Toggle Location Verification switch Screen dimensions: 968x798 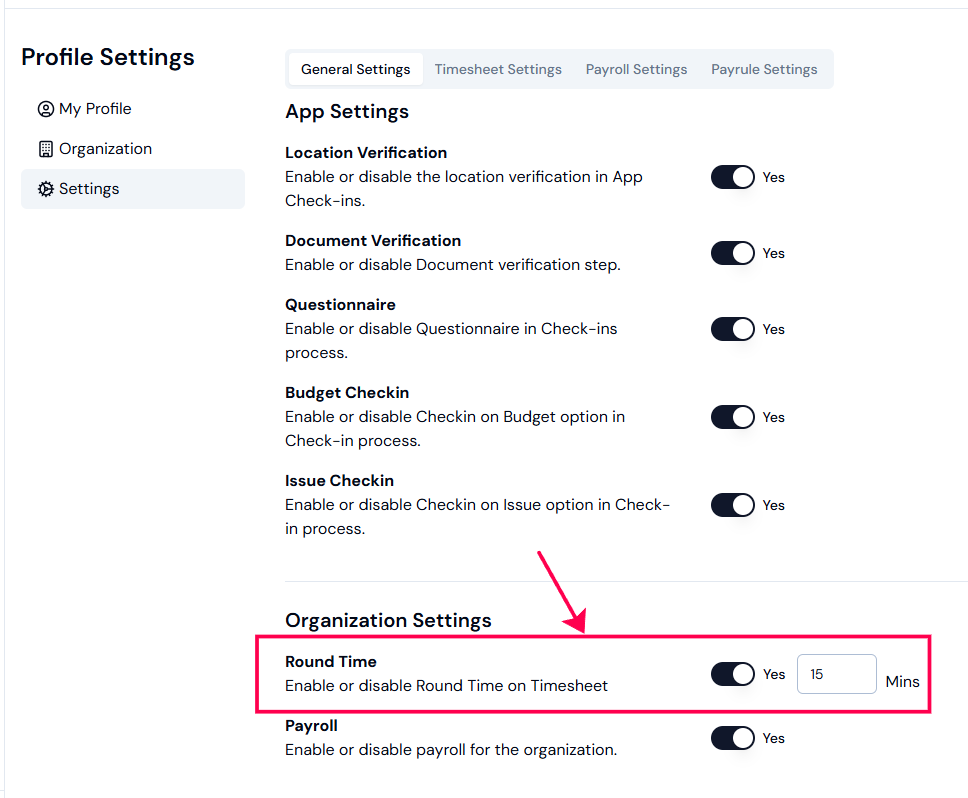732,177
